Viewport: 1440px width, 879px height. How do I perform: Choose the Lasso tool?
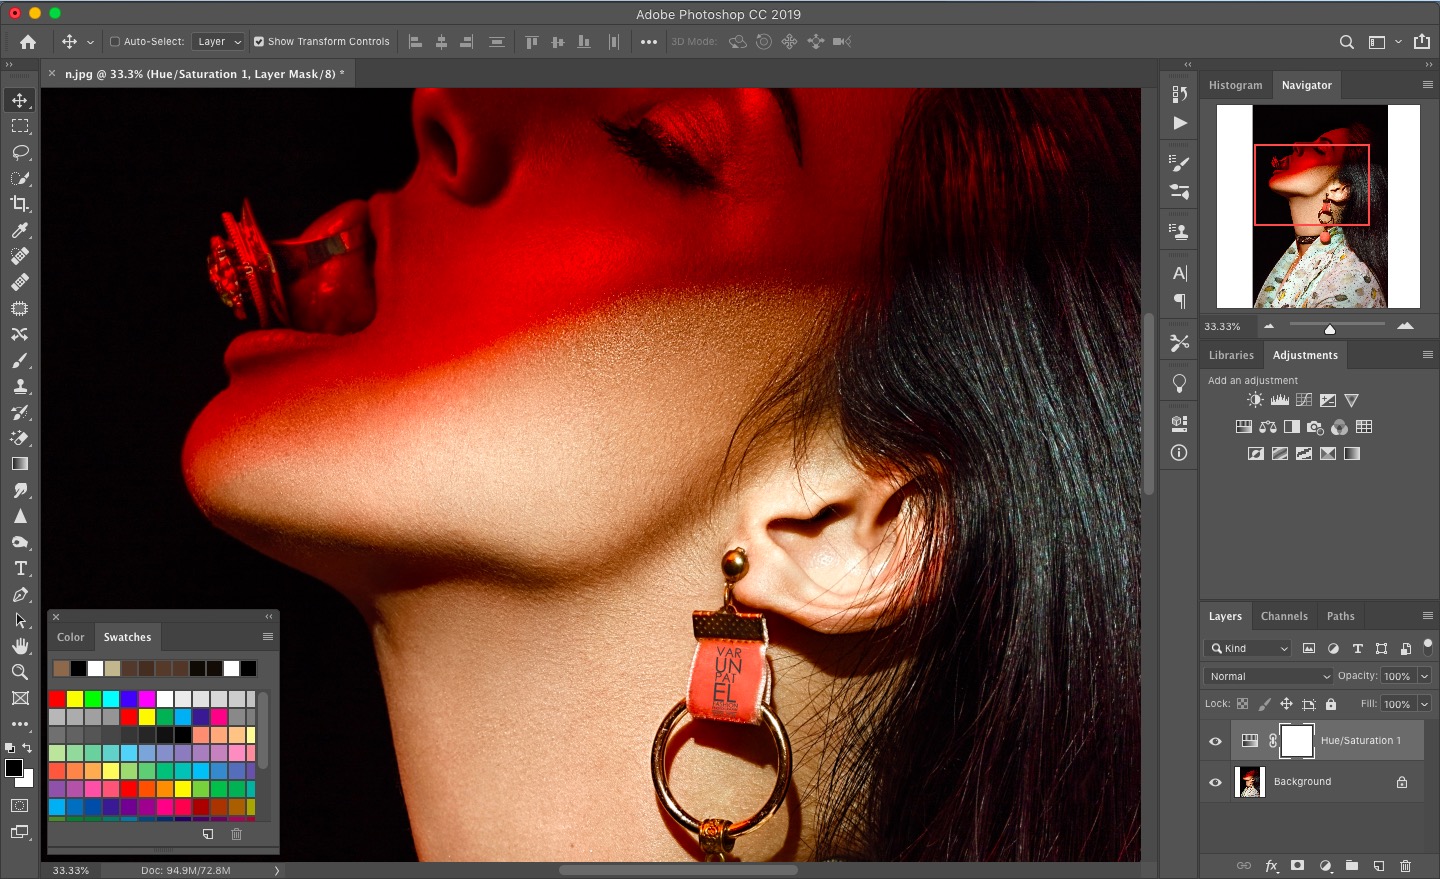tap(20, 152)
